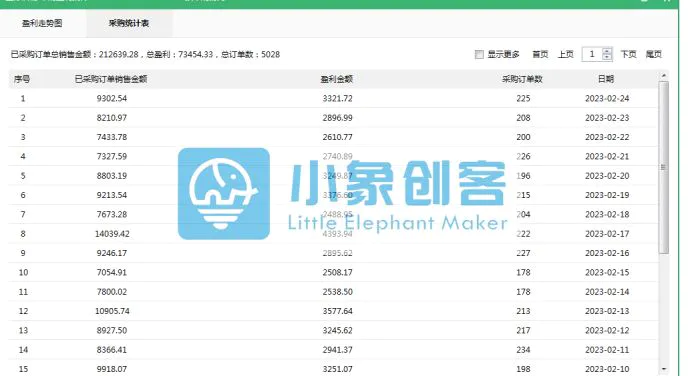Screen dimensions: 700x376
Task: Select sales amount cell 8803.19
Action: tap(112, 176)
